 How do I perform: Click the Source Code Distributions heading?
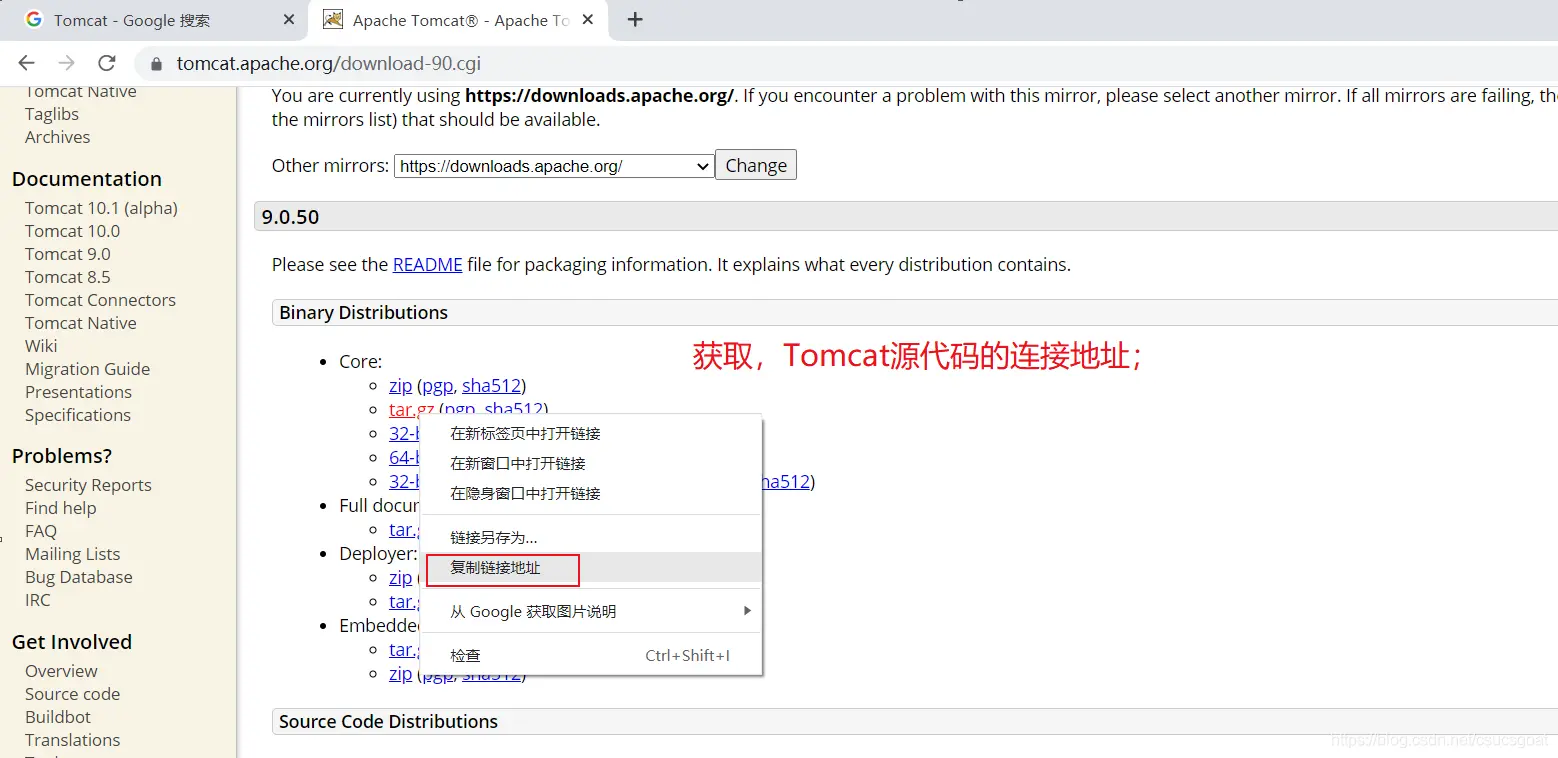(388, 722)
